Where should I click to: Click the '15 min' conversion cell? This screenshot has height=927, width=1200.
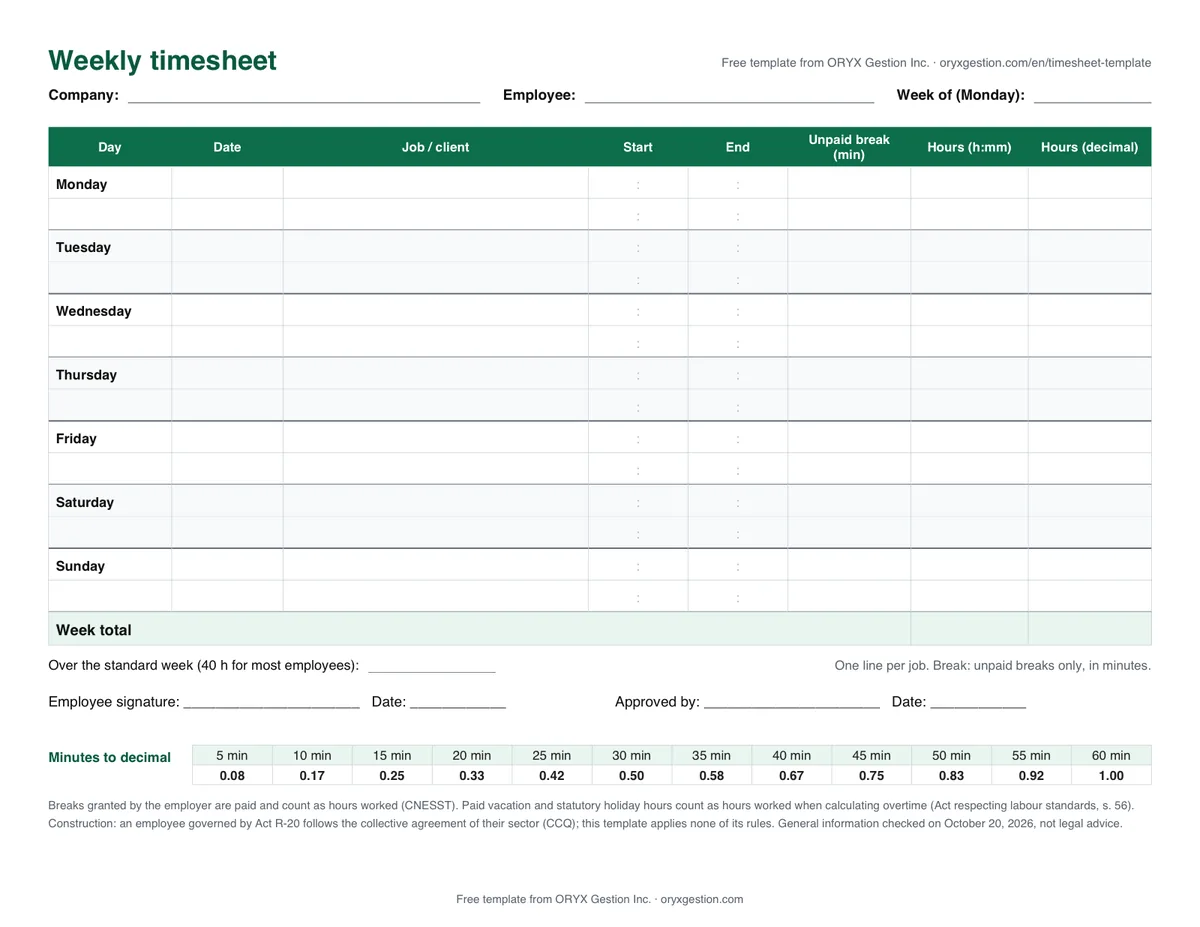coord(392,756)
